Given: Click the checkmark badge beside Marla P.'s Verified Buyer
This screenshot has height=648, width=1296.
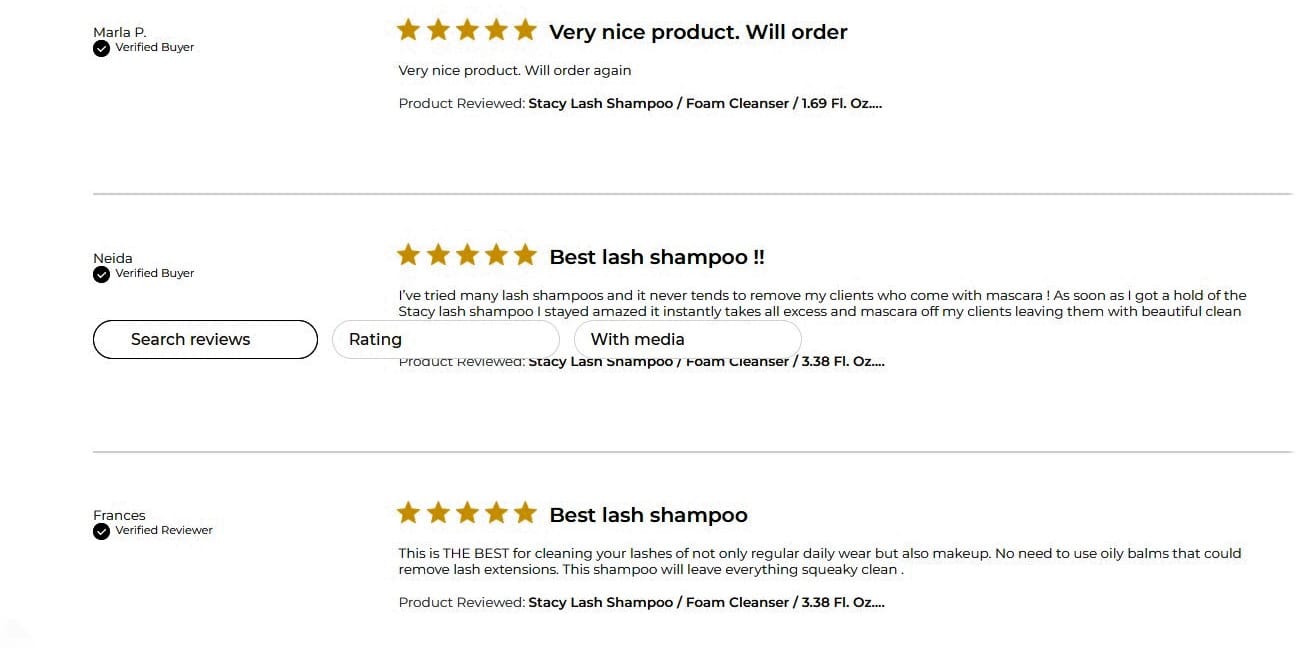Looking at the screenshot, I should pyautogui.click(x=101, y=48).
